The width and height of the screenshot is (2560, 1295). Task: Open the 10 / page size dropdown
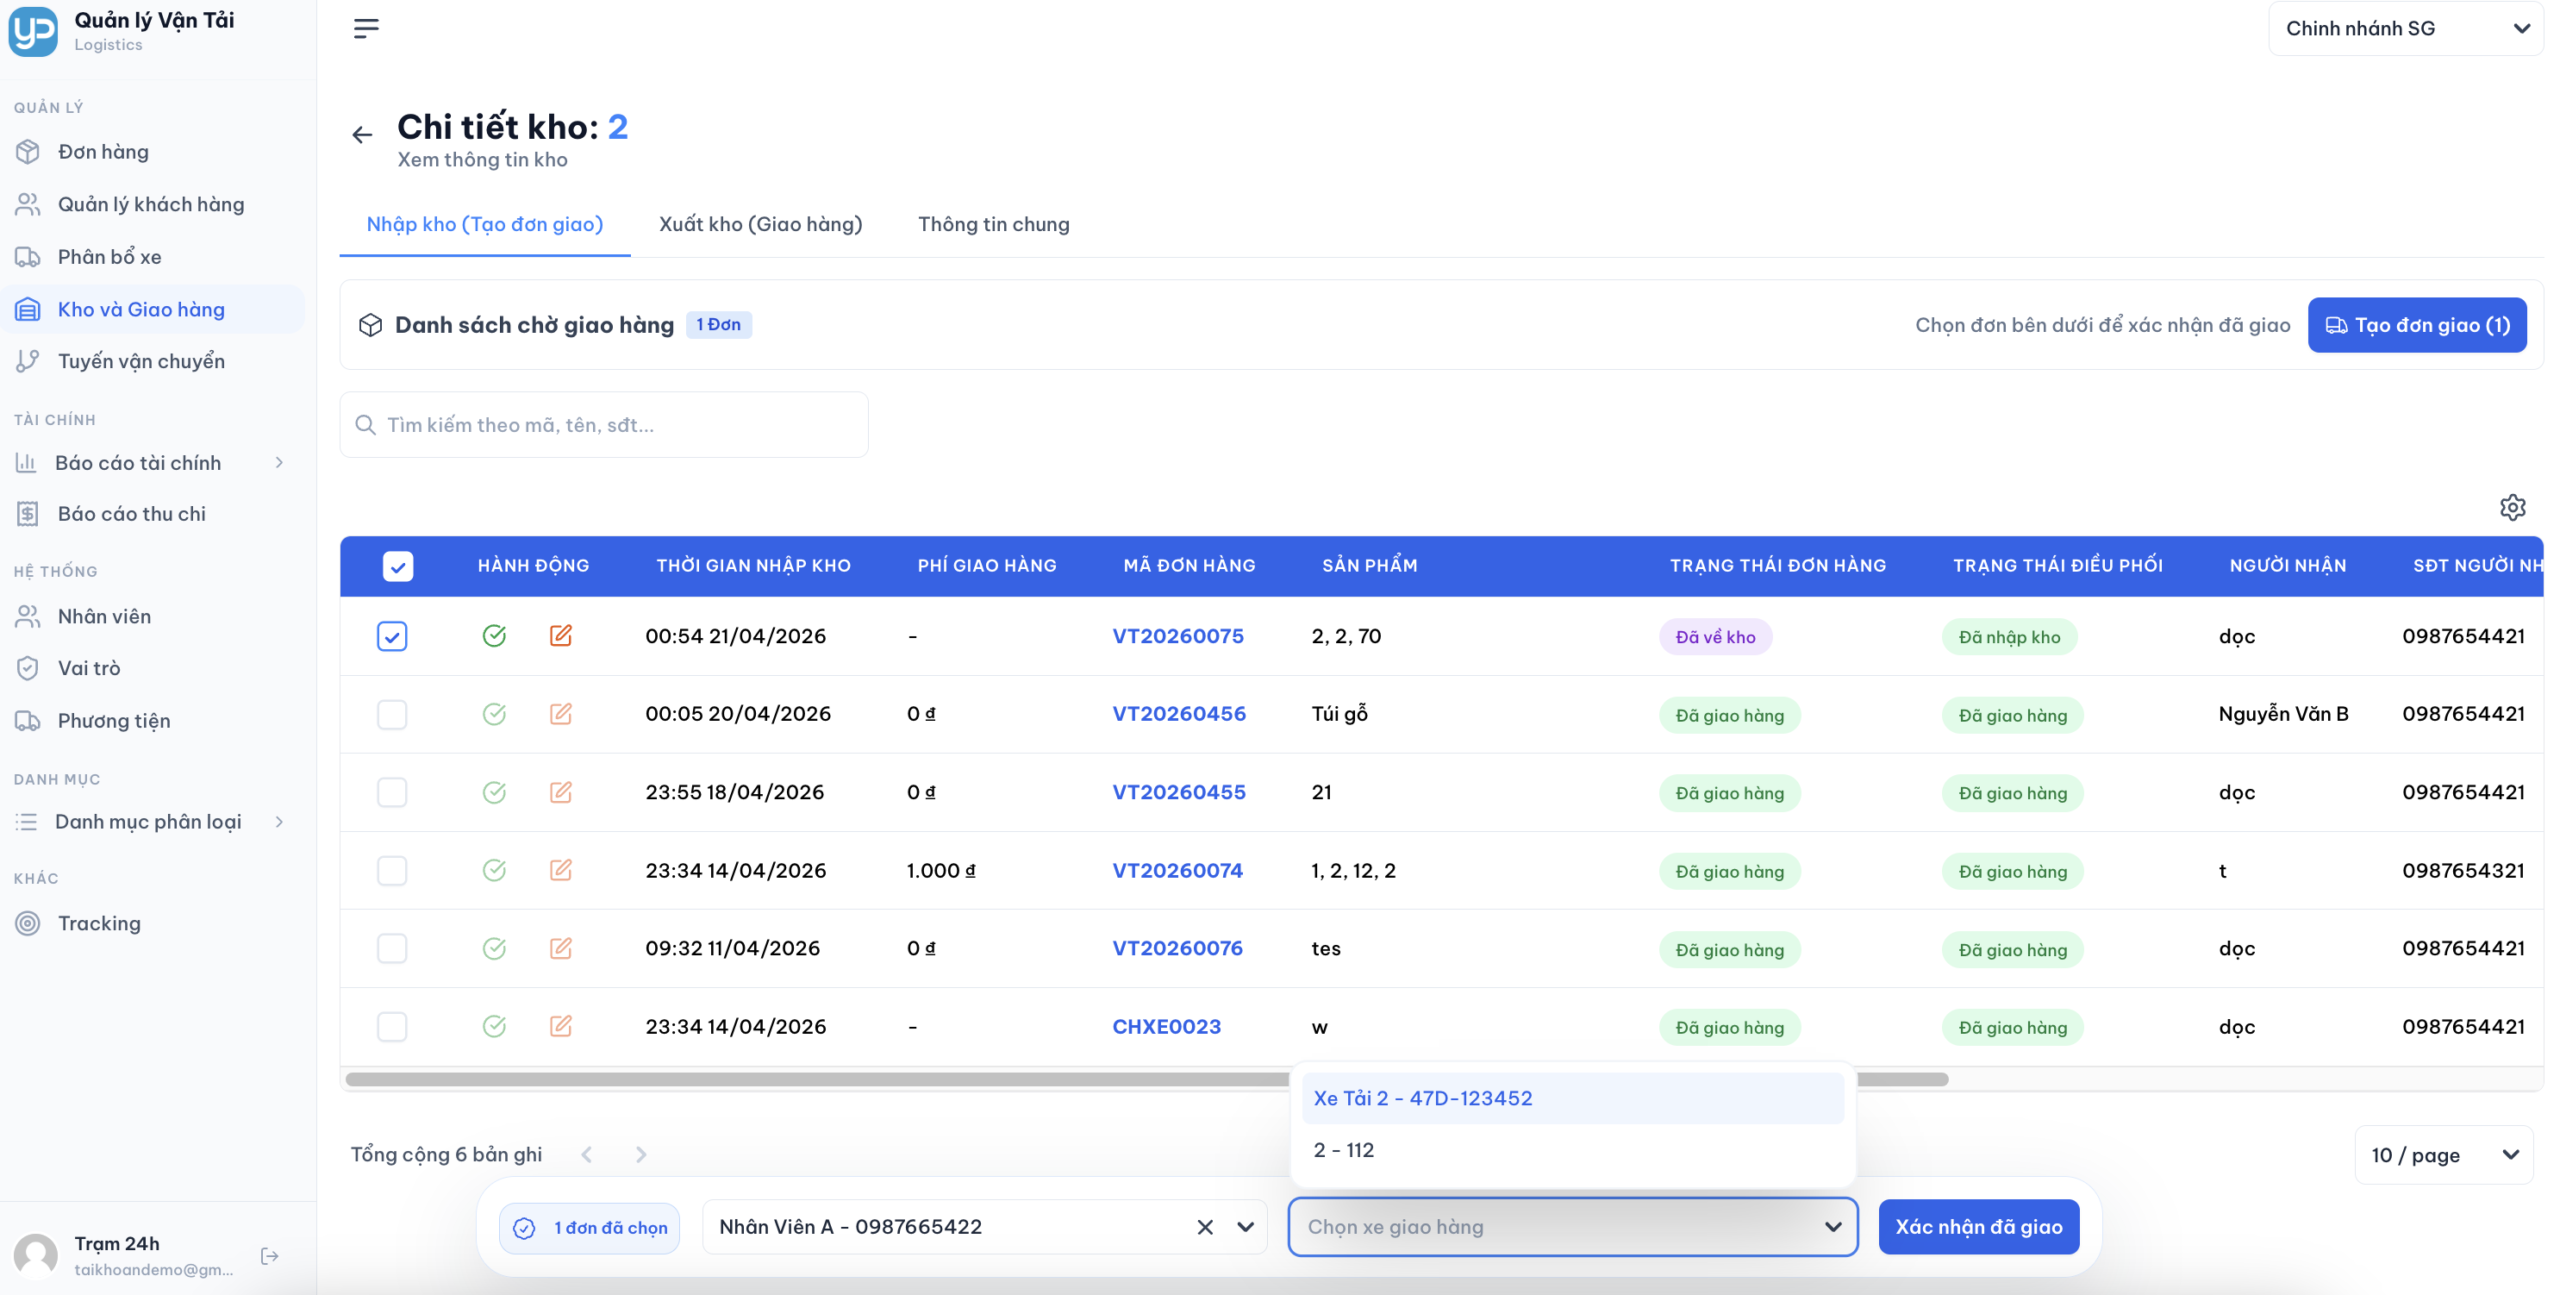2444,1155
